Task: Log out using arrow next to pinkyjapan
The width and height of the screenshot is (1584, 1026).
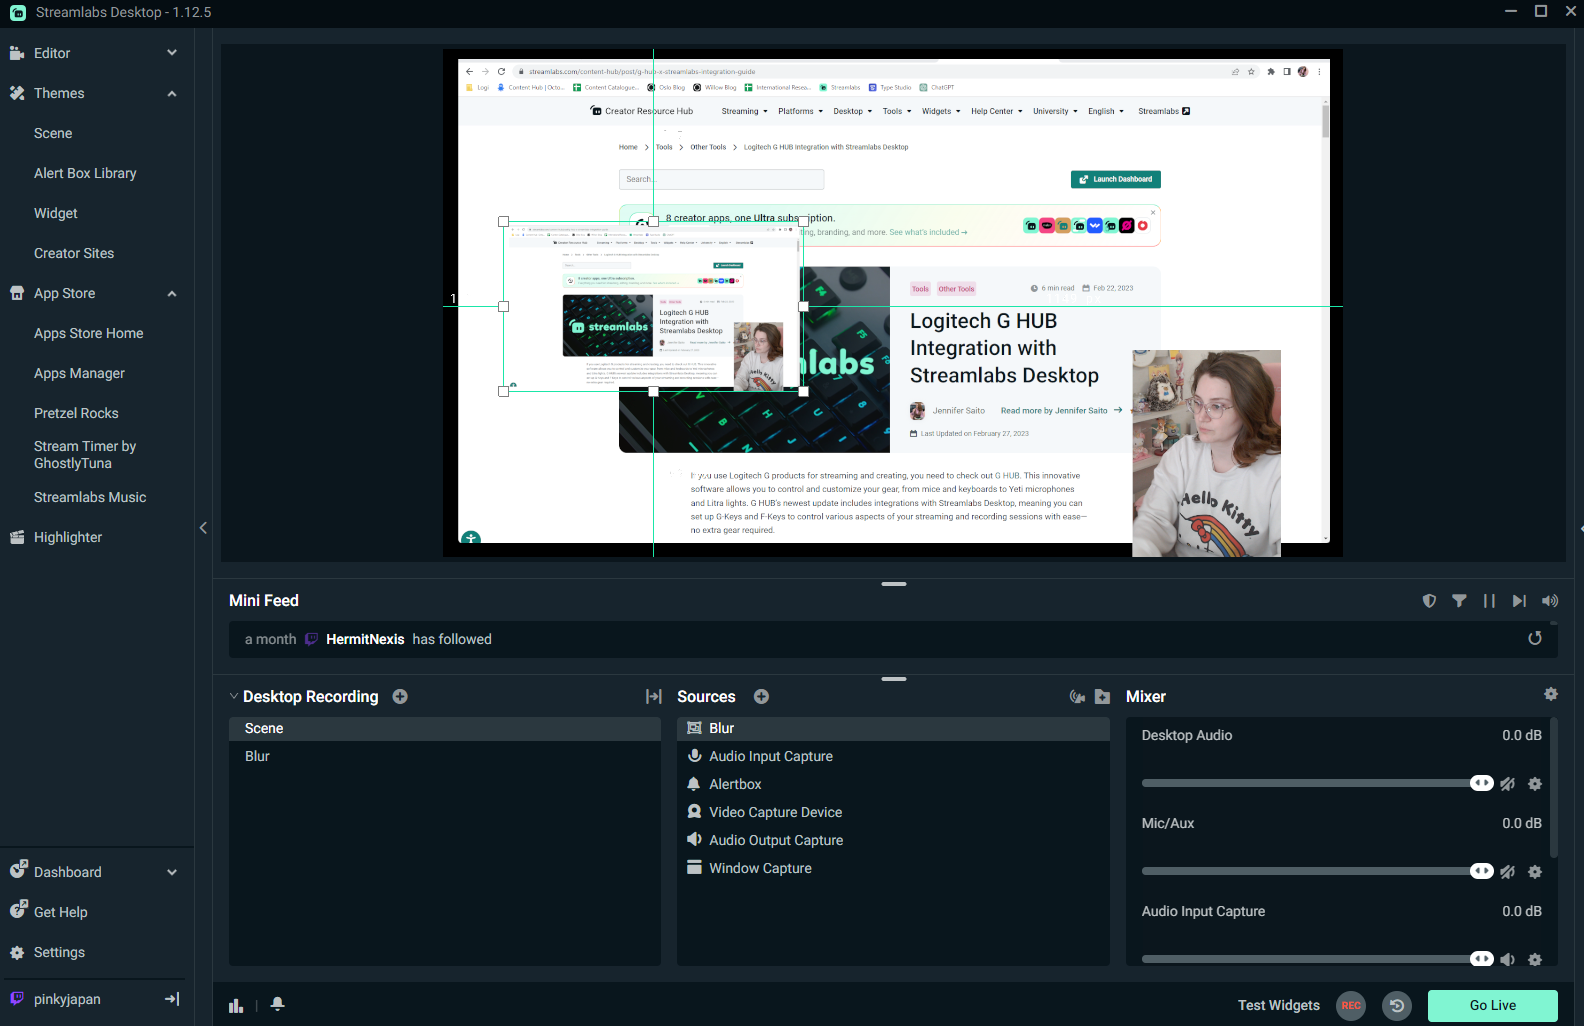Action: [172, 999]
